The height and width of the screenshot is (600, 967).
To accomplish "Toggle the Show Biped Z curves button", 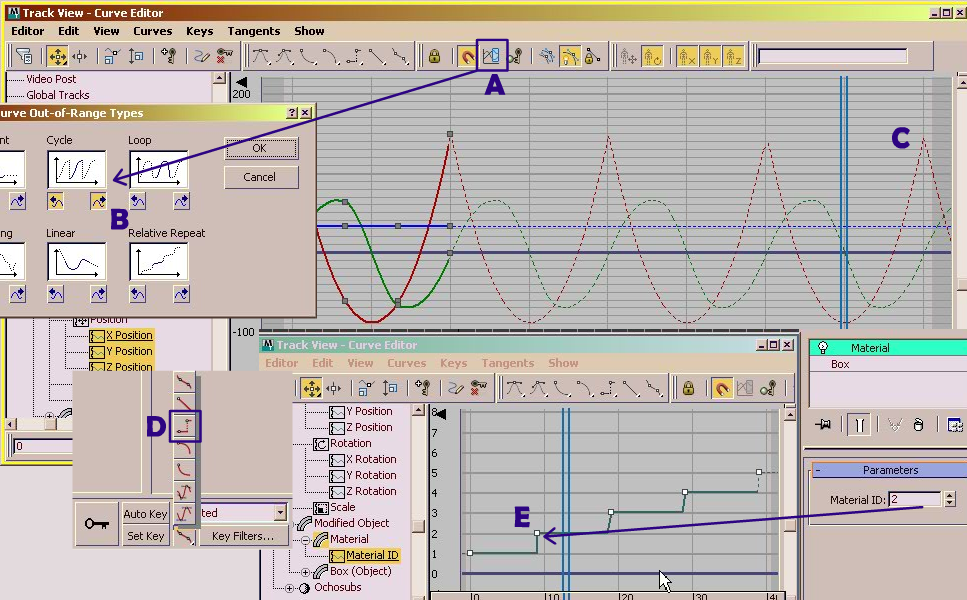I will coord(733,57).
